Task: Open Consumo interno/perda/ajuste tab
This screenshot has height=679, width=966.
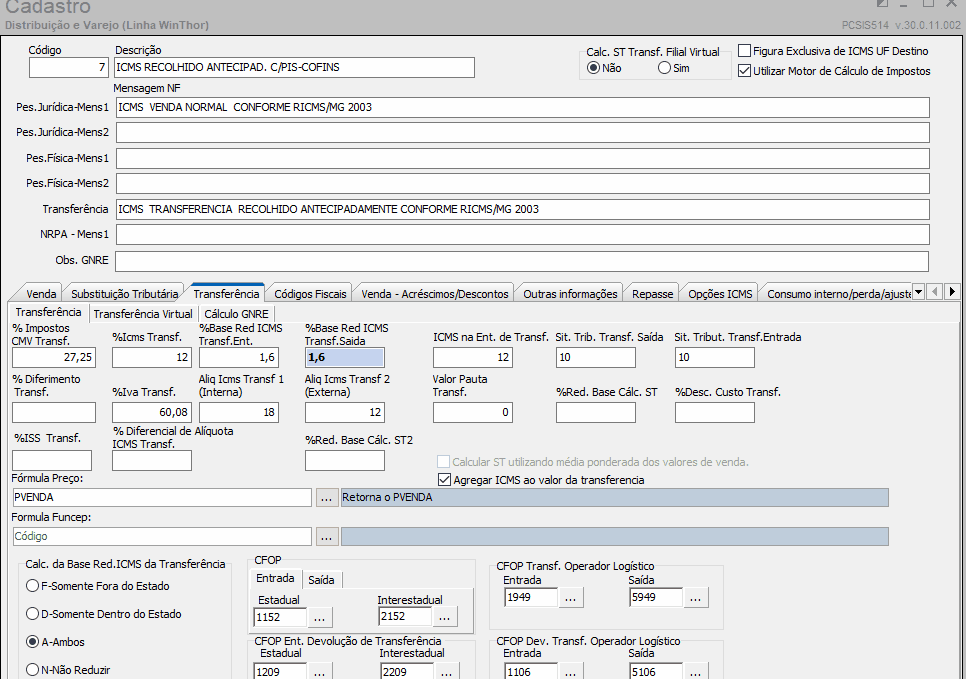Action: pos(838,294)
